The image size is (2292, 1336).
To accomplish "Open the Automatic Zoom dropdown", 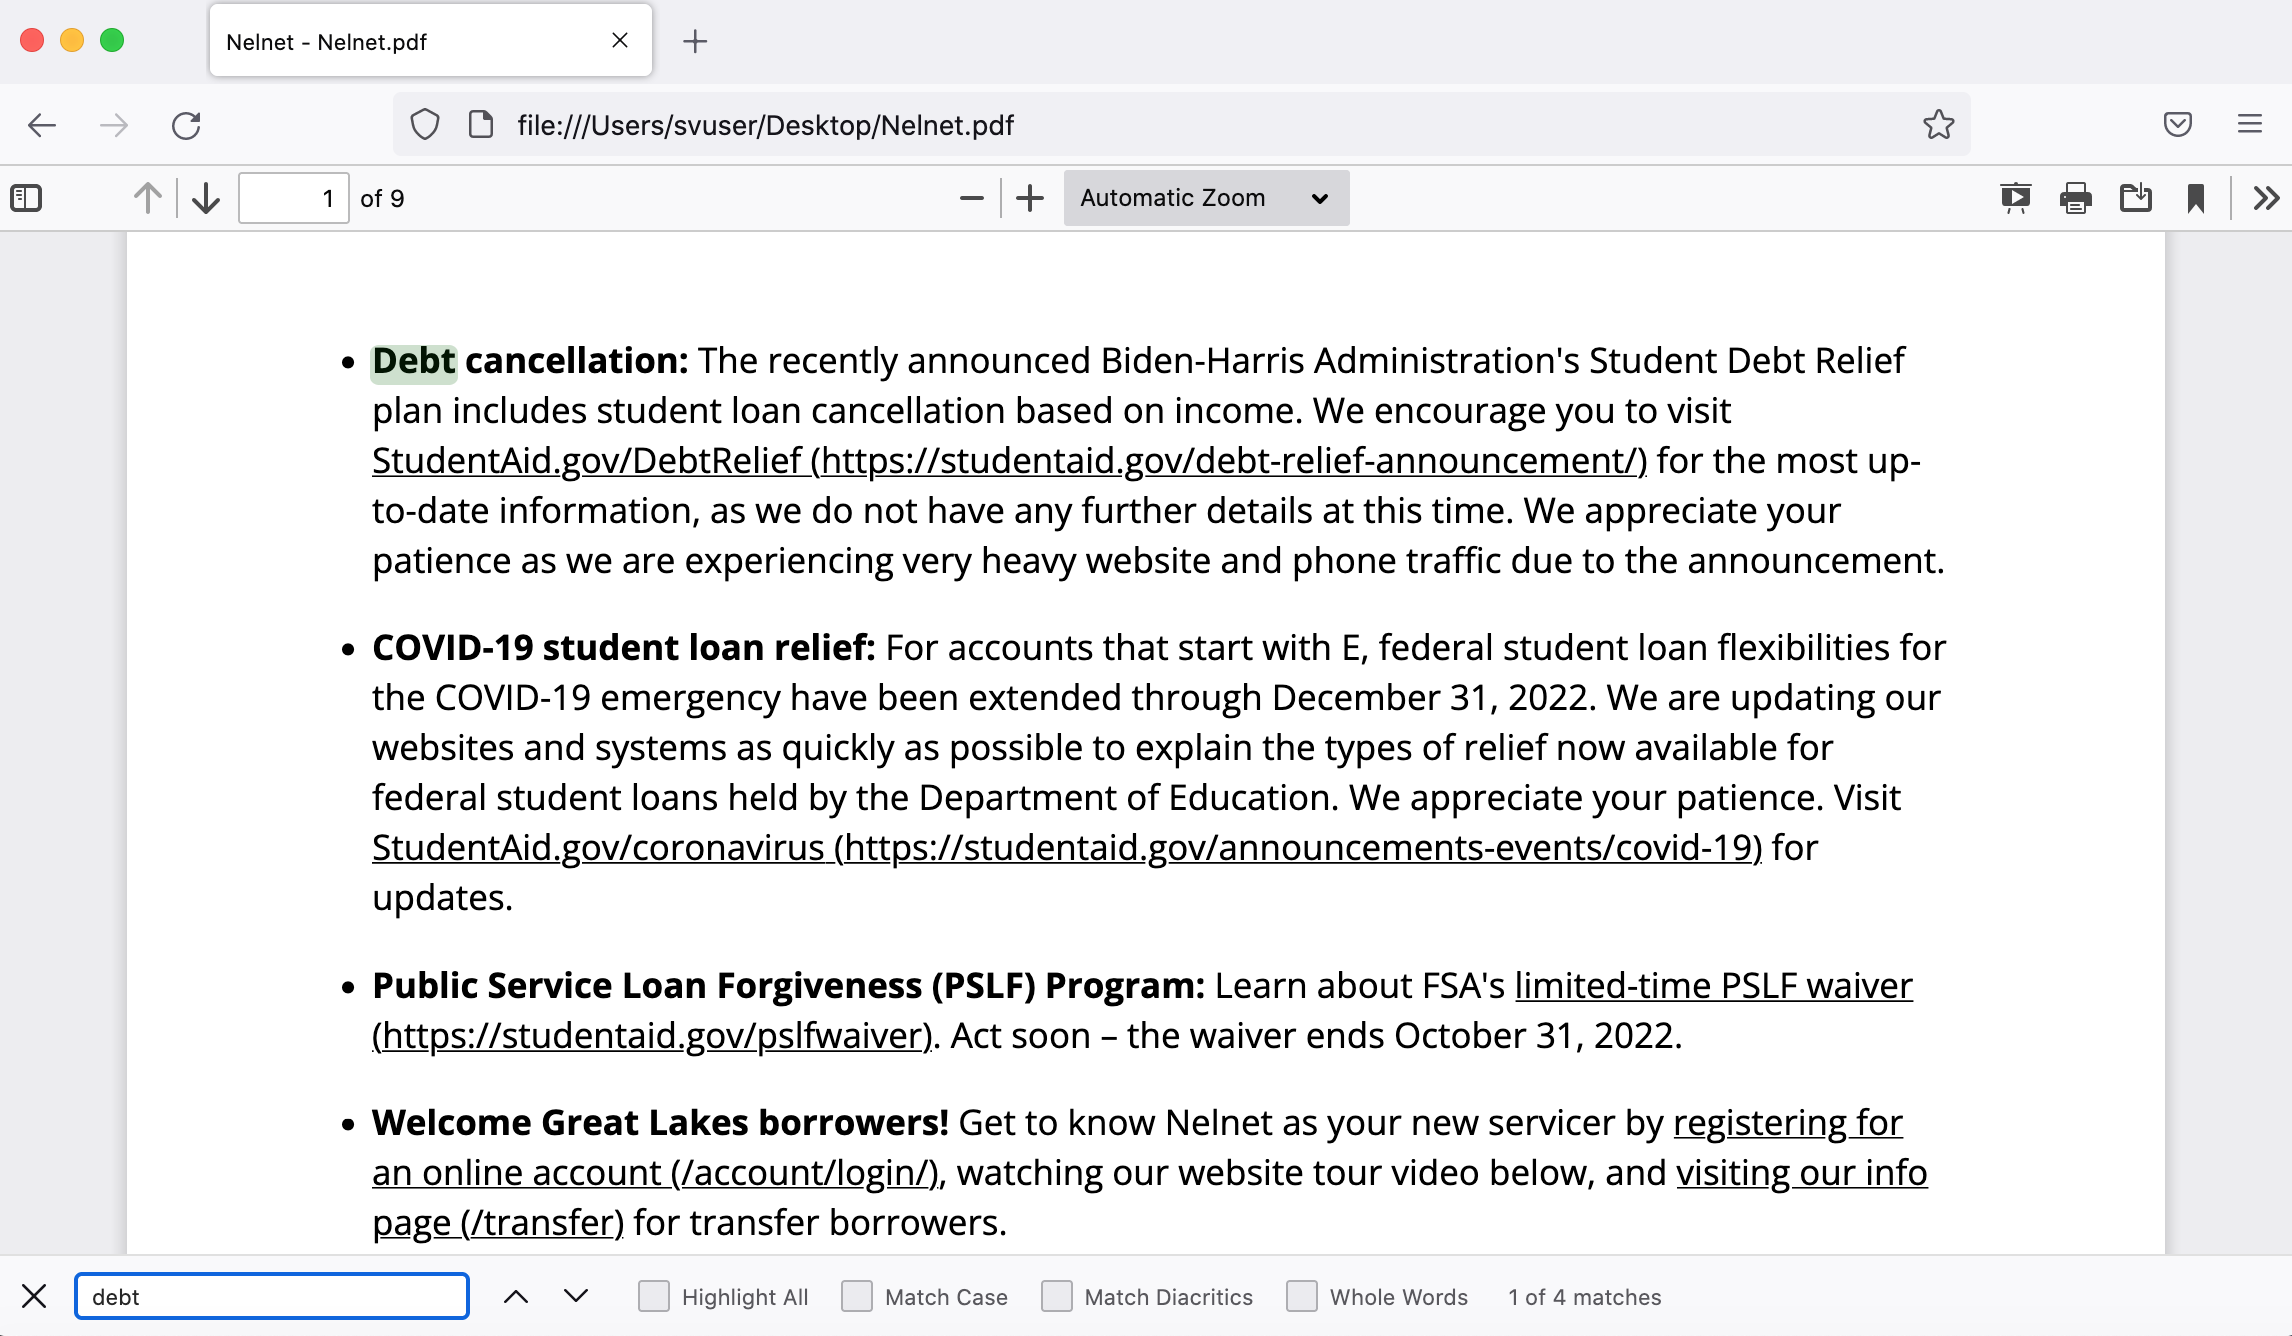I will [x=1205, y=198].
